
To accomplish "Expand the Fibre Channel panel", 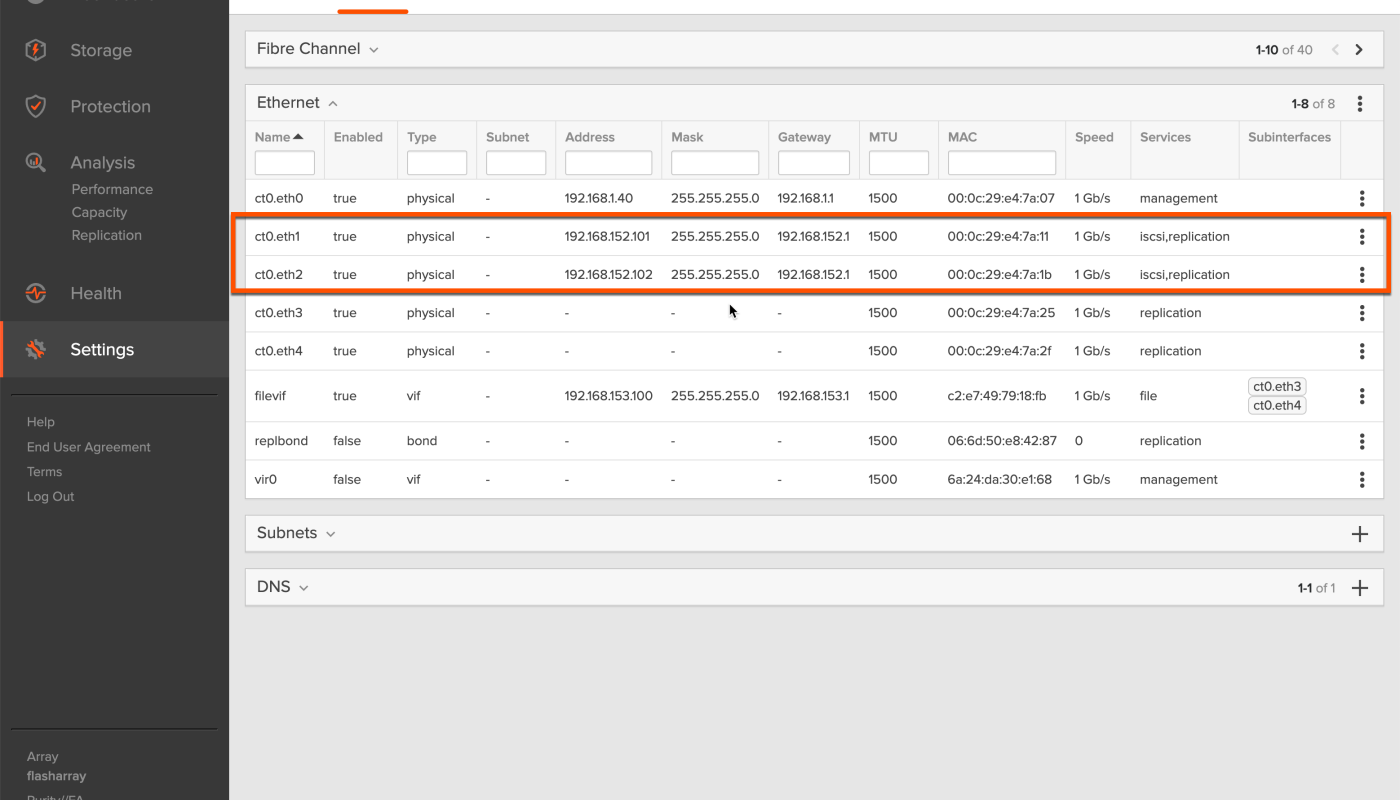I will 373,50.
